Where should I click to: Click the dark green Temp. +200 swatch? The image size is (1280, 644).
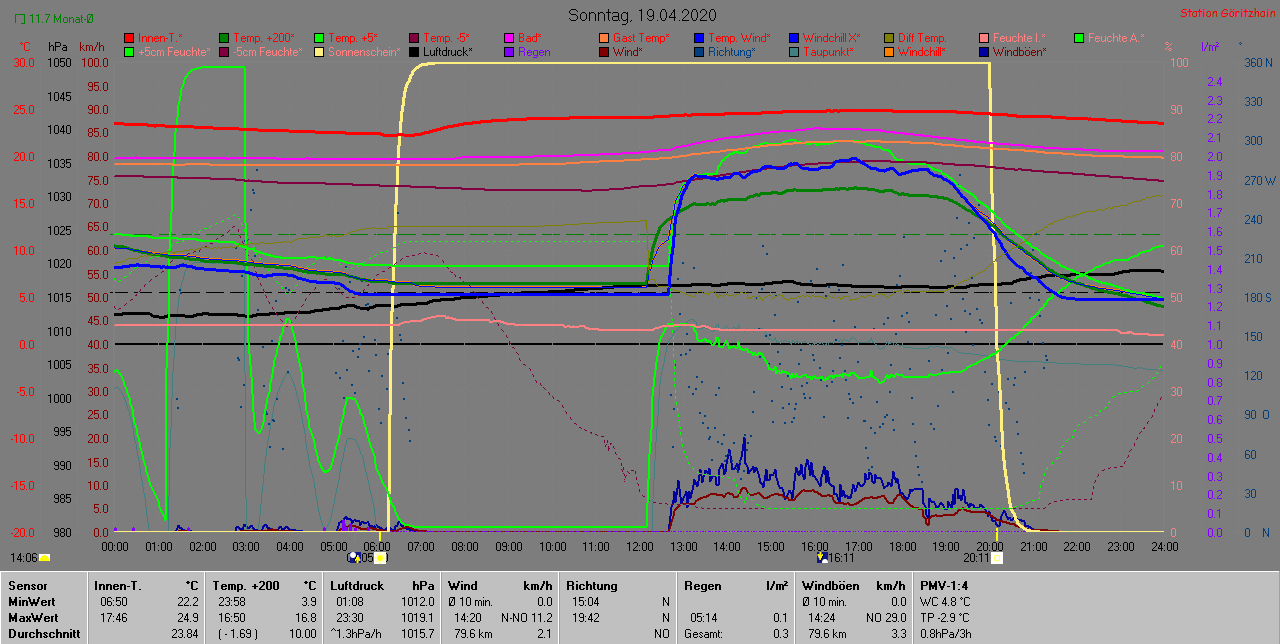pyautogui.click(x=224, y=38)
